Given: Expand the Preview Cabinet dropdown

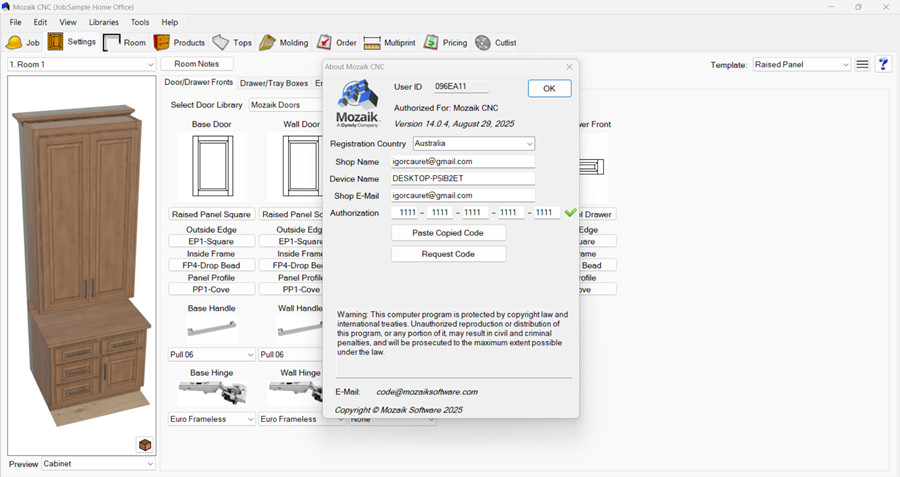Looking at the screenshot, I should pyautogui.click(x=98, y=463).
